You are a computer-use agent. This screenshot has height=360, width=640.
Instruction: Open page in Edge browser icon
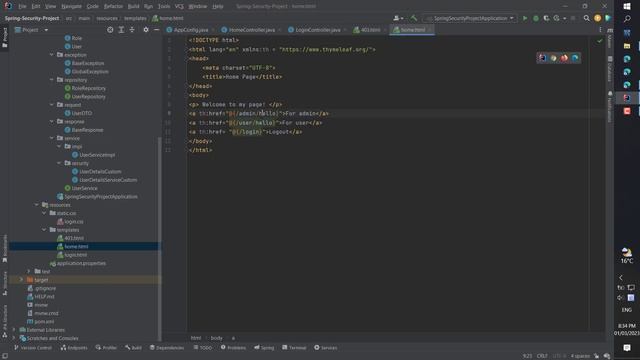pos(575,58)
